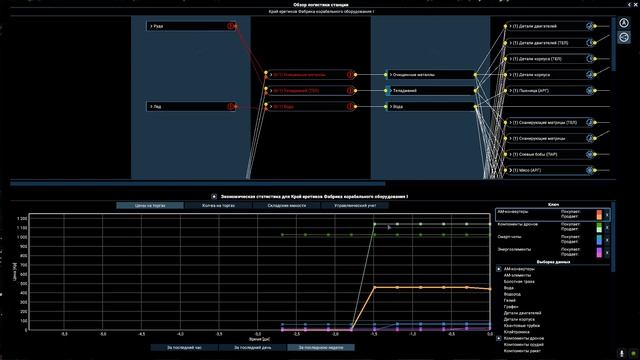Click the status icon on the Мясо (АРГ) module
Image resolution: width=640 pixels, height=360 pixels.
coord(589,170)
